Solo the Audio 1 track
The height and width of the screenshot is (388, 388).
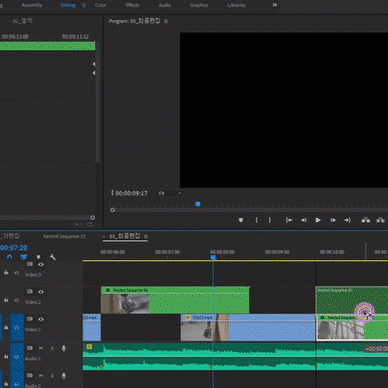coord(52,348)
